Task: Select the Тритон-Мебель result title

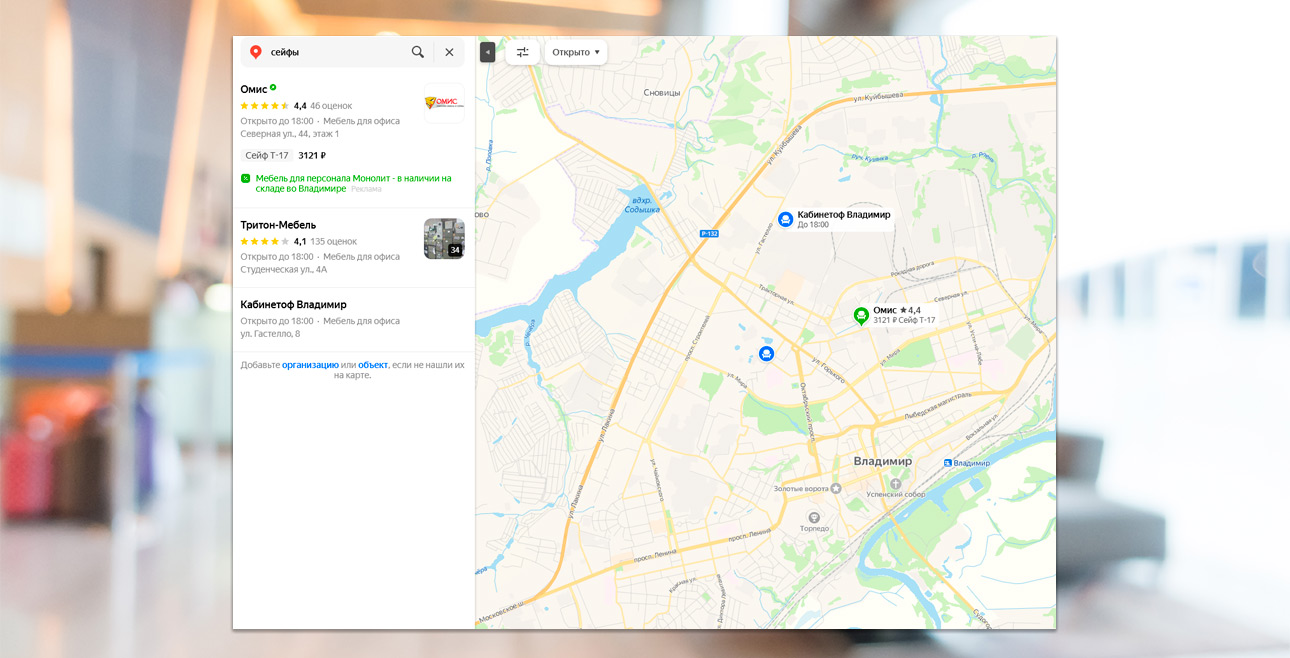Action: pyautogui.click(x=278, y=225)
